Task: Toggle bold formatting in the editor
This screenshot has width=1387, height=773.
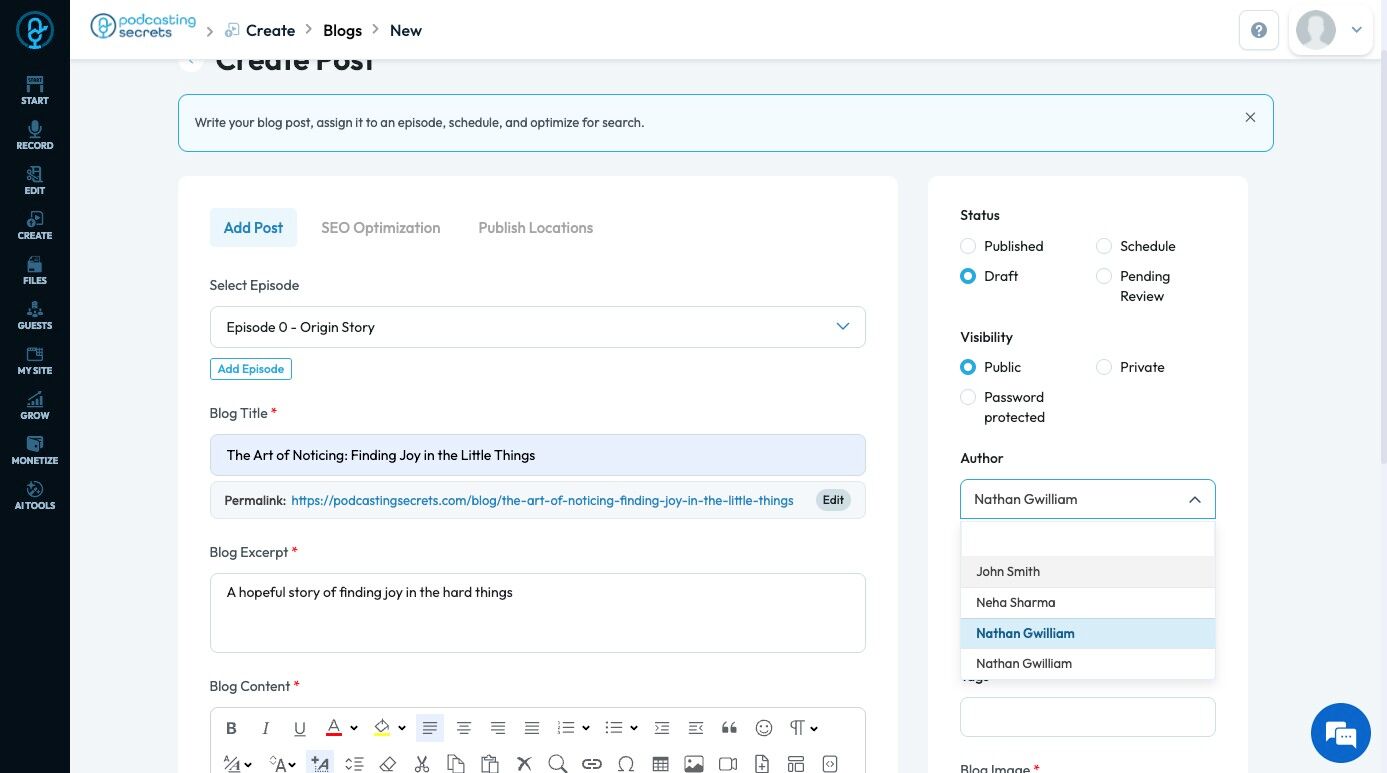Action: [x=231, y=728]
